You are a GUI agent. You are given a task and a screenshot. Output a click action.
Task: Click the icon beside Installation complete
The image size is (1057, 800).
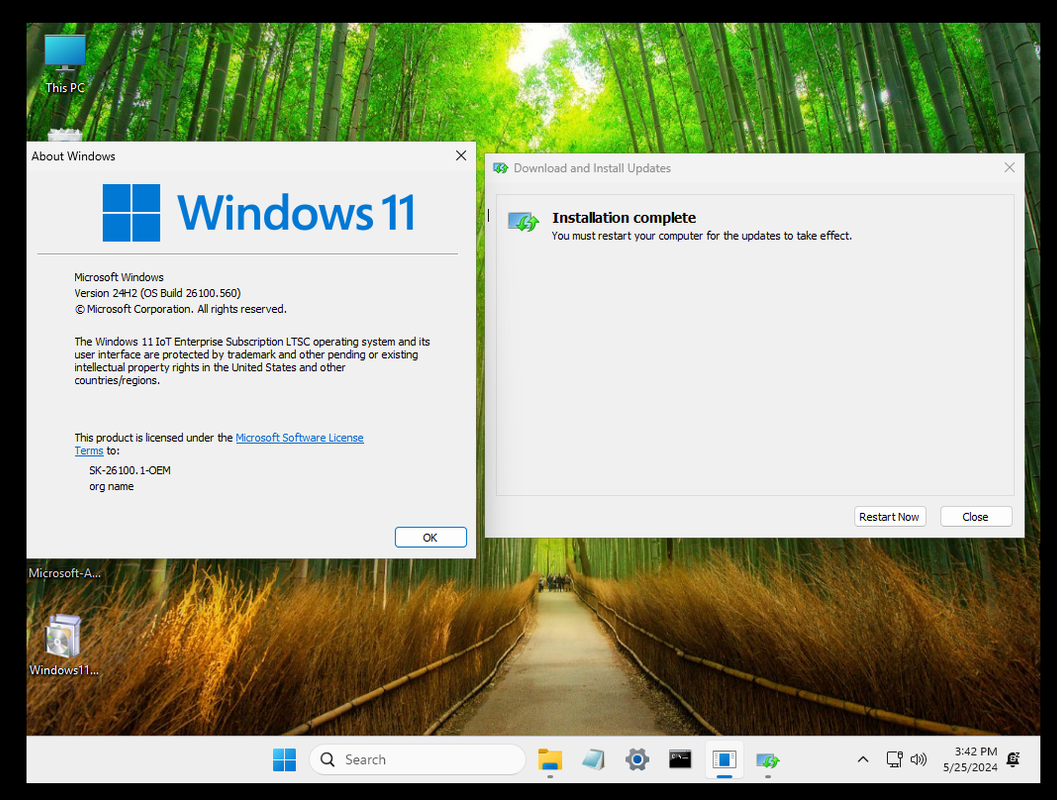coord(523,222)
